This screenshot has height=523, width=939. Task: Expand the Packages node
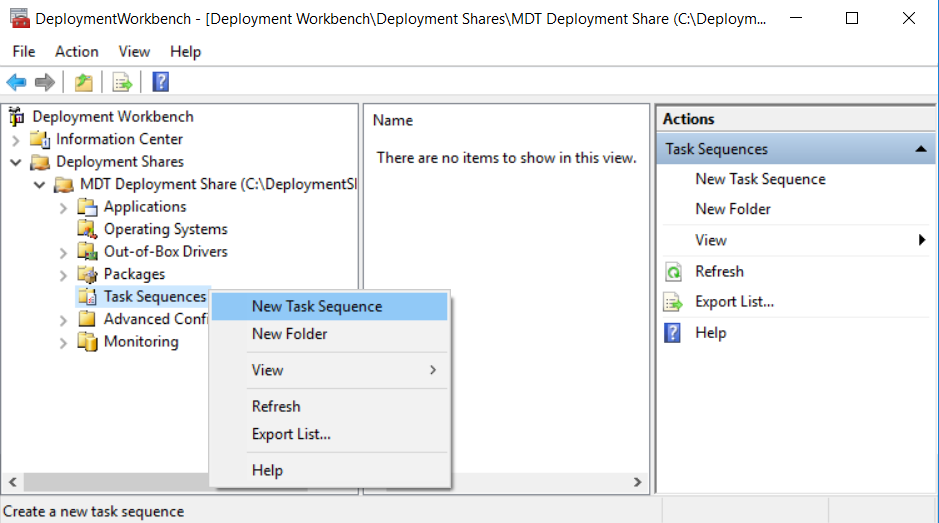[x=63, y=276]
